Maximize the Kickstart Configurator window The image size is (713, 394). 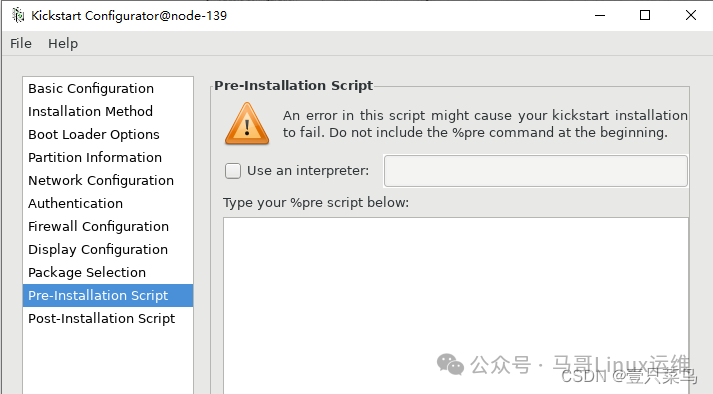(645, 15)
